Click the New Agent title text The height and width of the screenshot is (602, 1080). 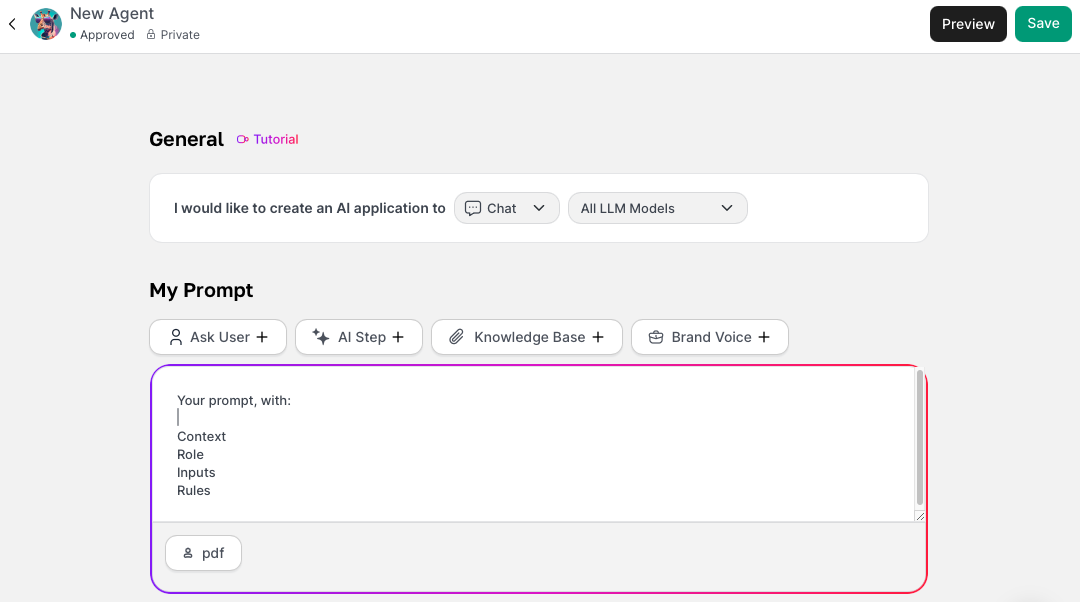(x=112, y=13)
